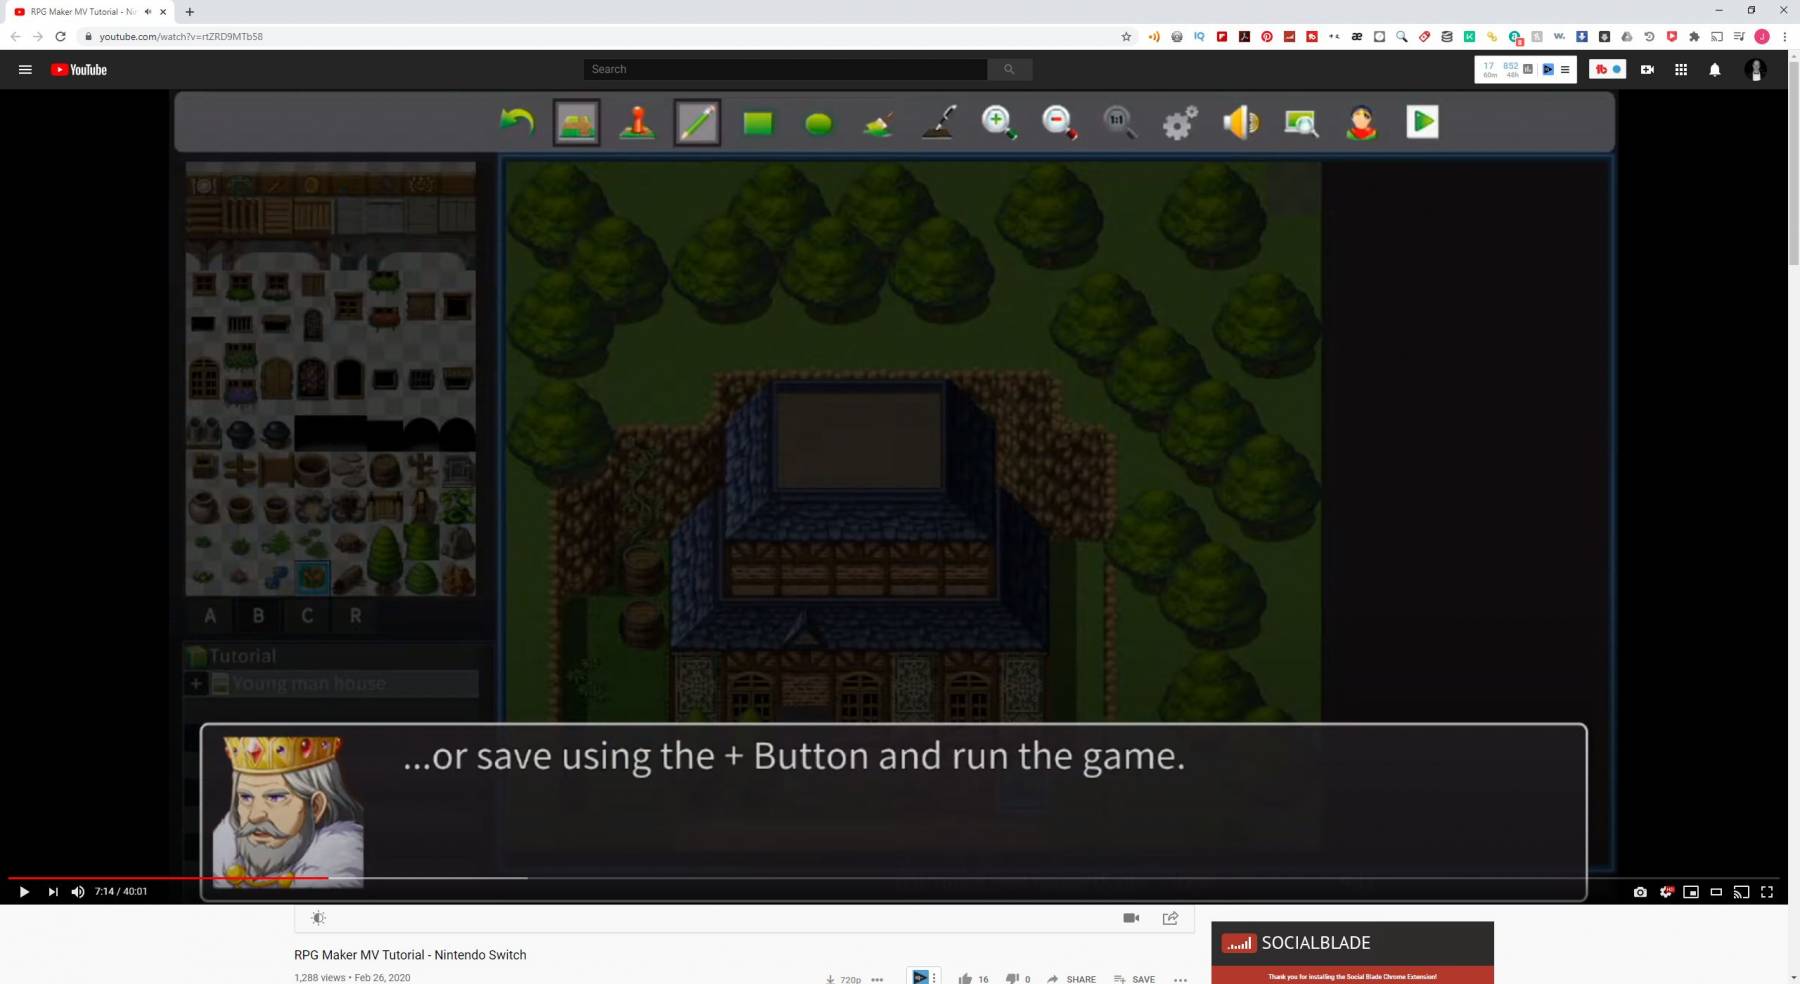Switch to tileset tab B
Viewport: 1800px width, 984px height.
258,616
